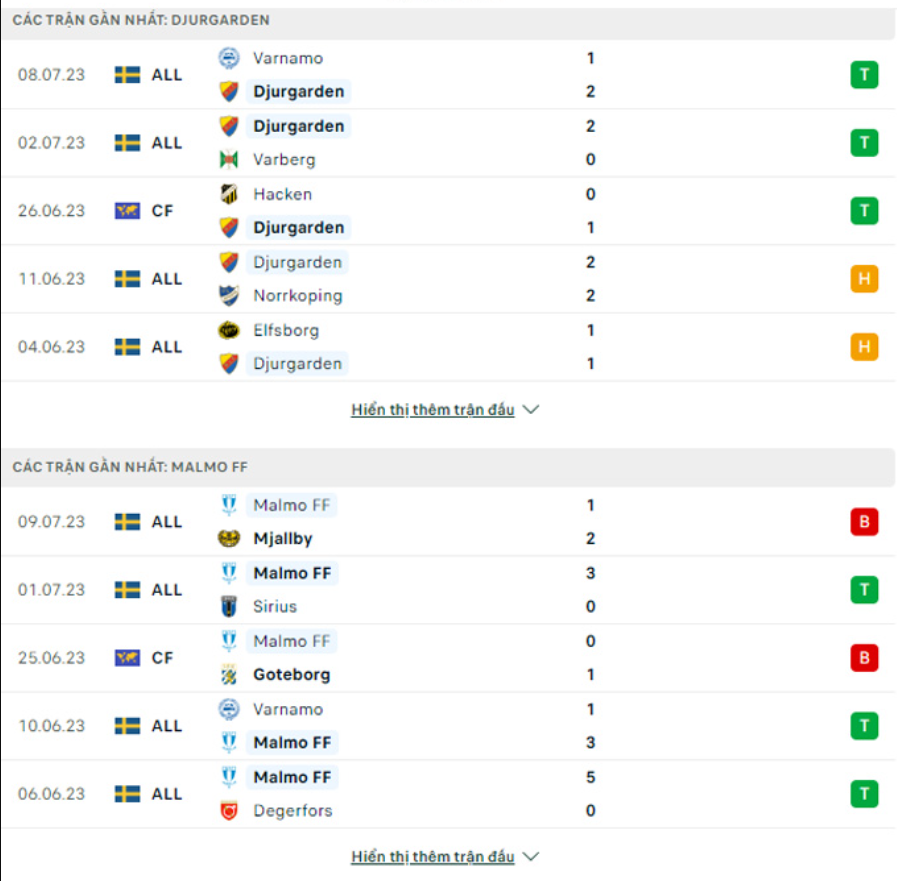Viewport: 897px width, 881px height.
Task: Open the CÁC TRẬN GẦN NHẤT: DJURGARDEN header
Action: 140,19
